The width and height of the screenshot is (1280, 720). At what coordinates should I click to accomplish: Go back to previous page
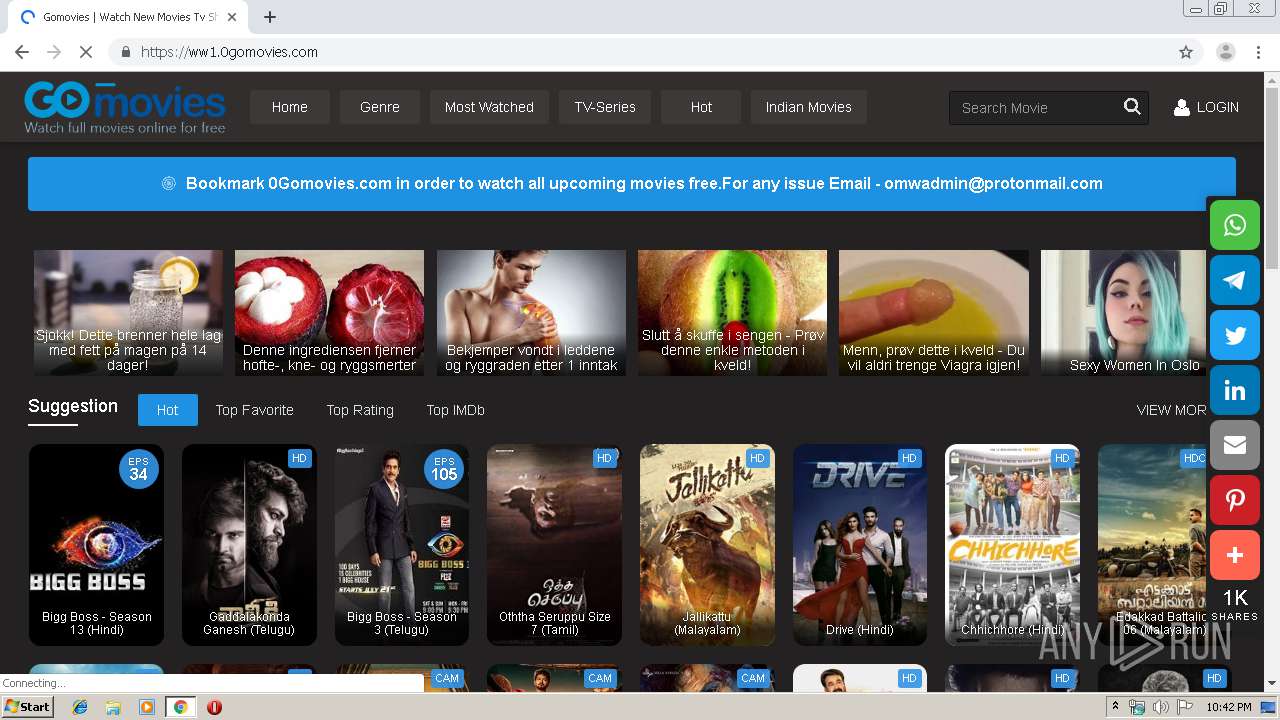(22, 52)
